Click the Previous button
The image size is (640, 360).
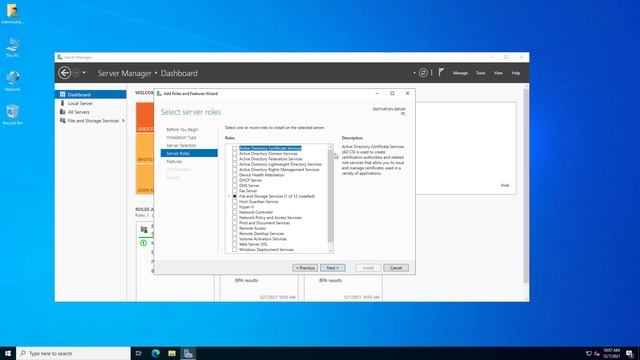click(305, 268)
